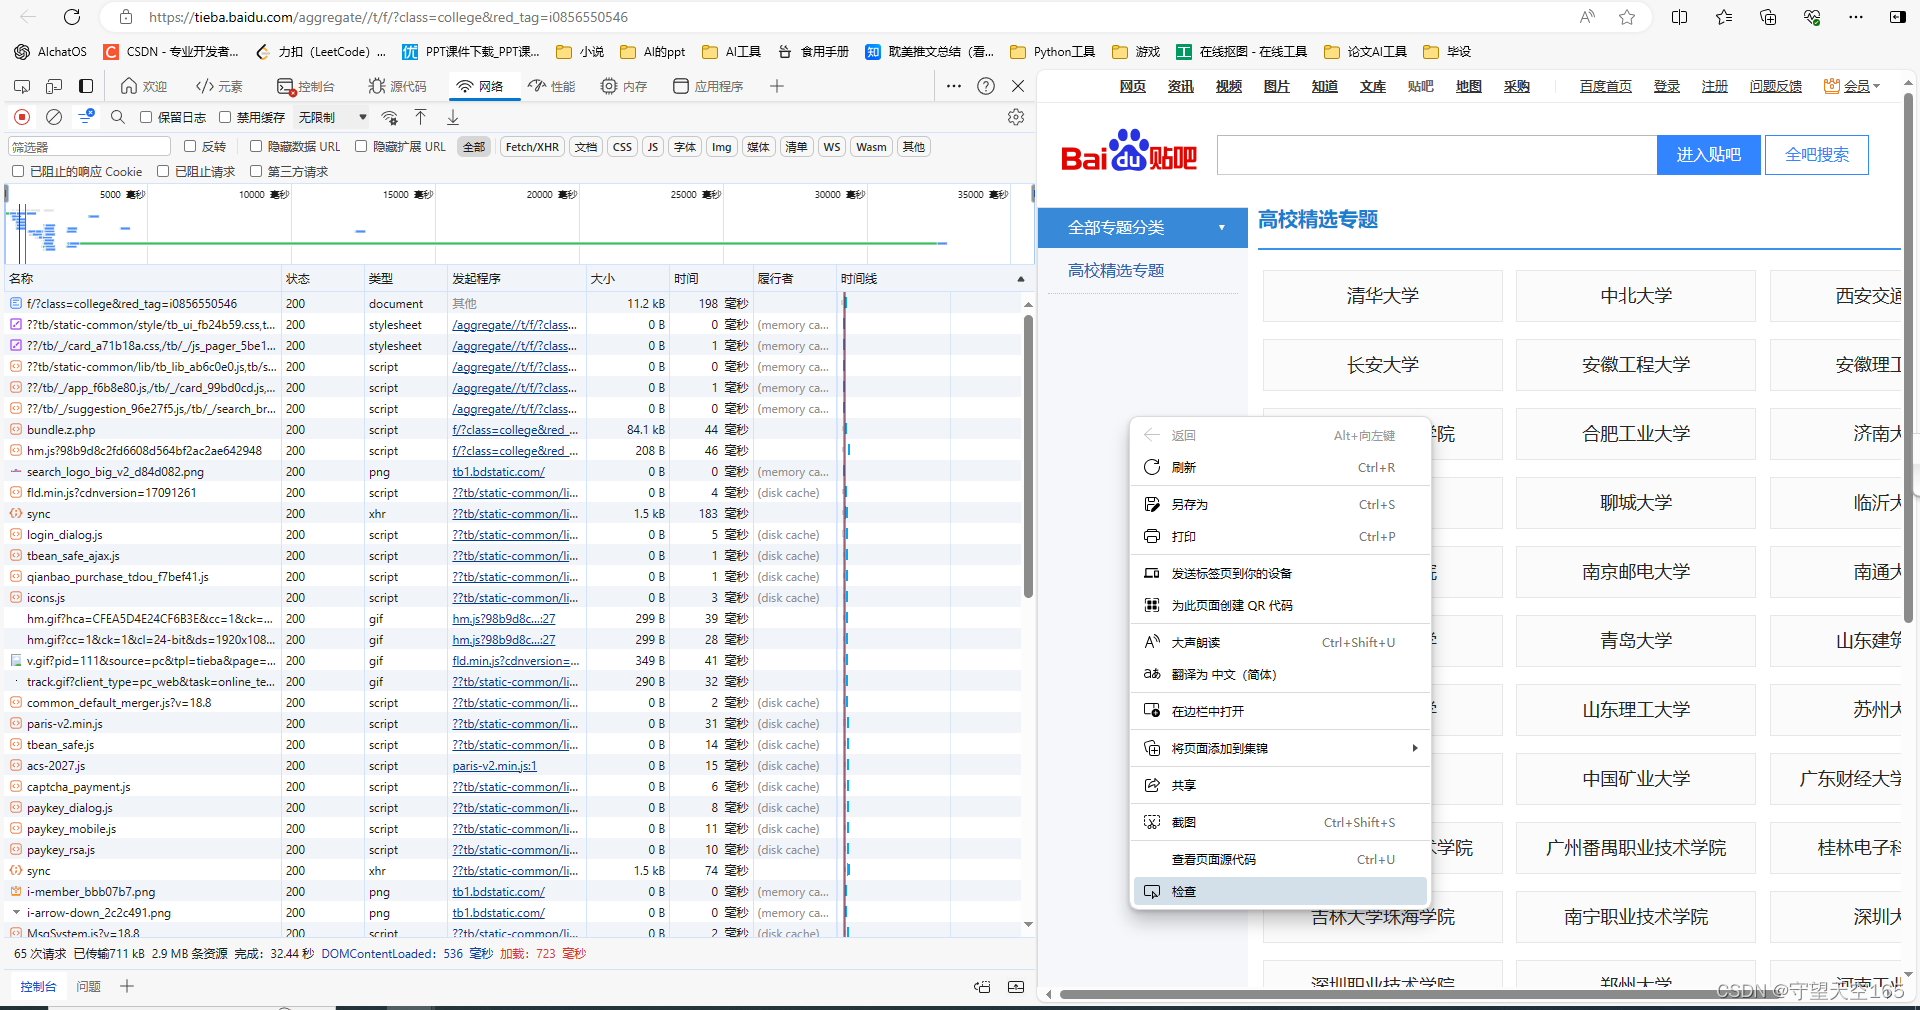The width and height of the screenshot is (1920, 1010).
Task: Close the DevTools panel
Action: pos(1018,86)
